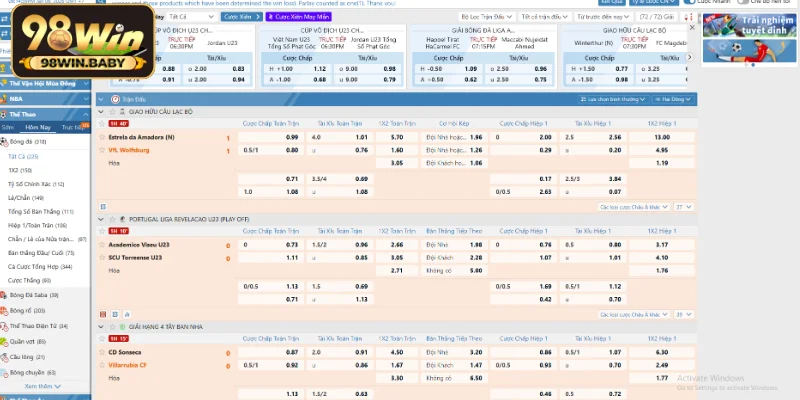This screenshot has height=400, width=800.
Task: Click the Cược Xiên button
Action: coord(242,17)
